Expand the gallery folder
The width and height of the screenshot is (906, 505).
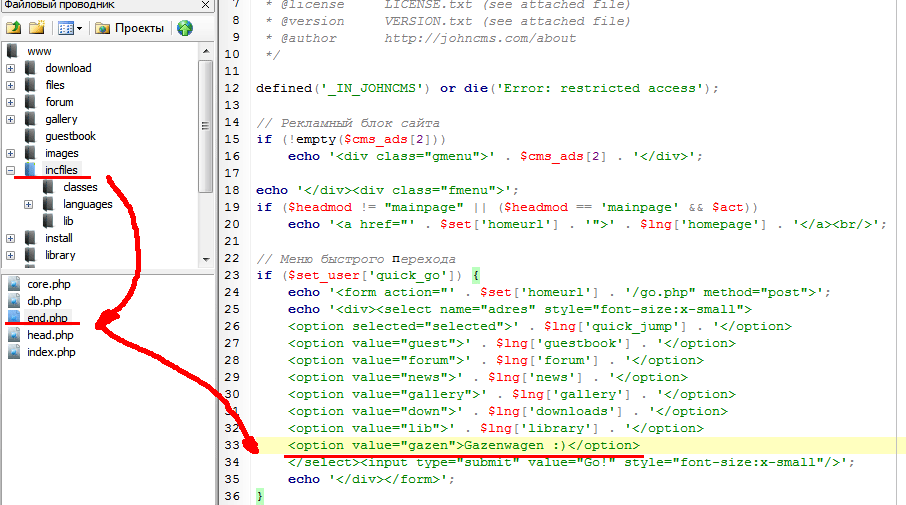10,119
